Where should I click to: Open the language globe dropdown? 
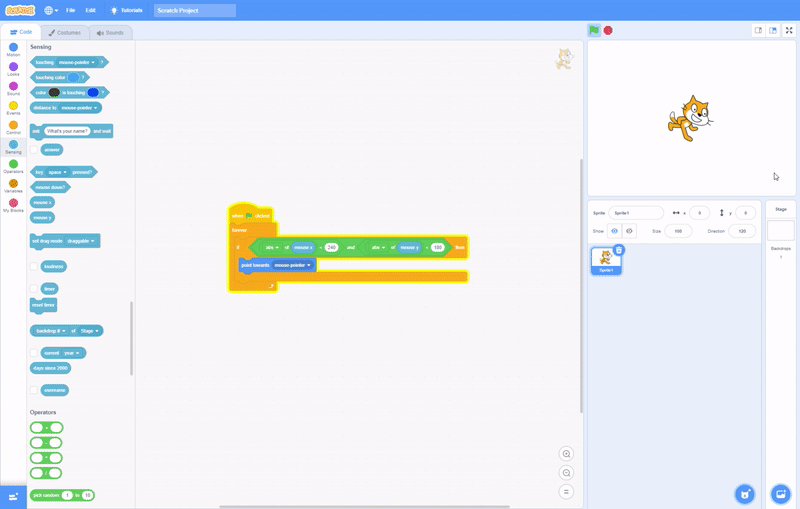point(50,10)
